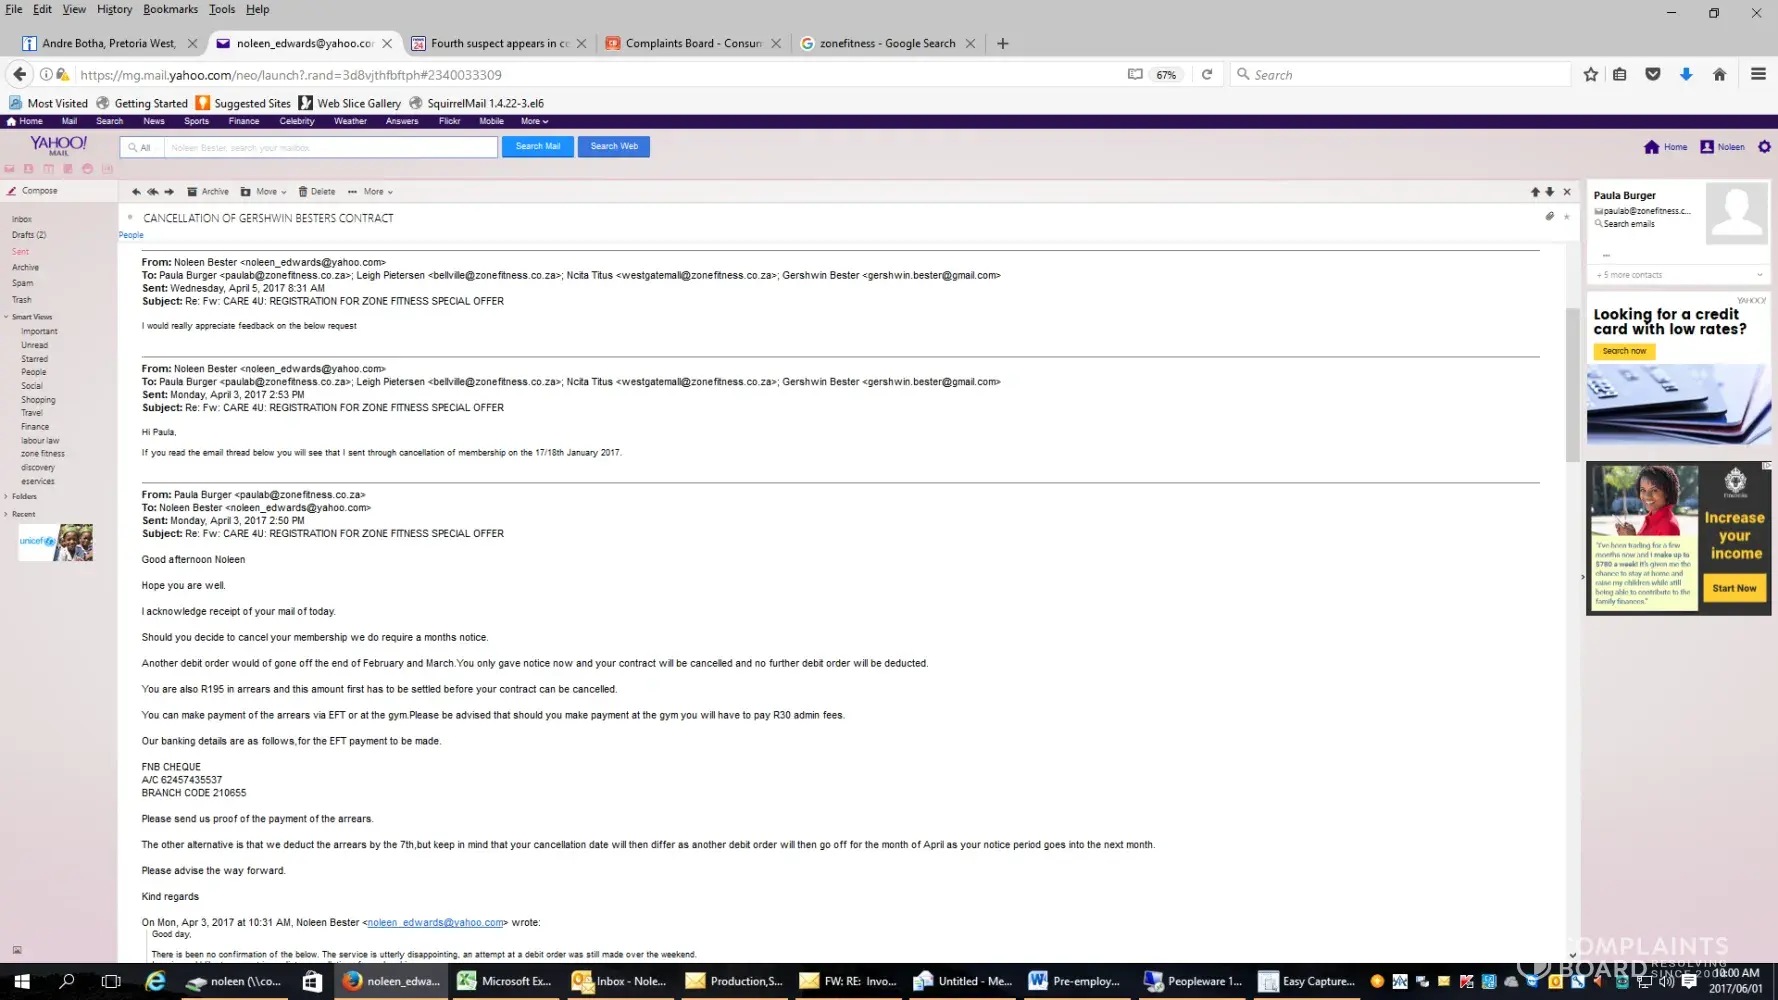Open Yahoo Mail settings gear
This screenshot has height=1000, width=1778.
pos(1764,147)
